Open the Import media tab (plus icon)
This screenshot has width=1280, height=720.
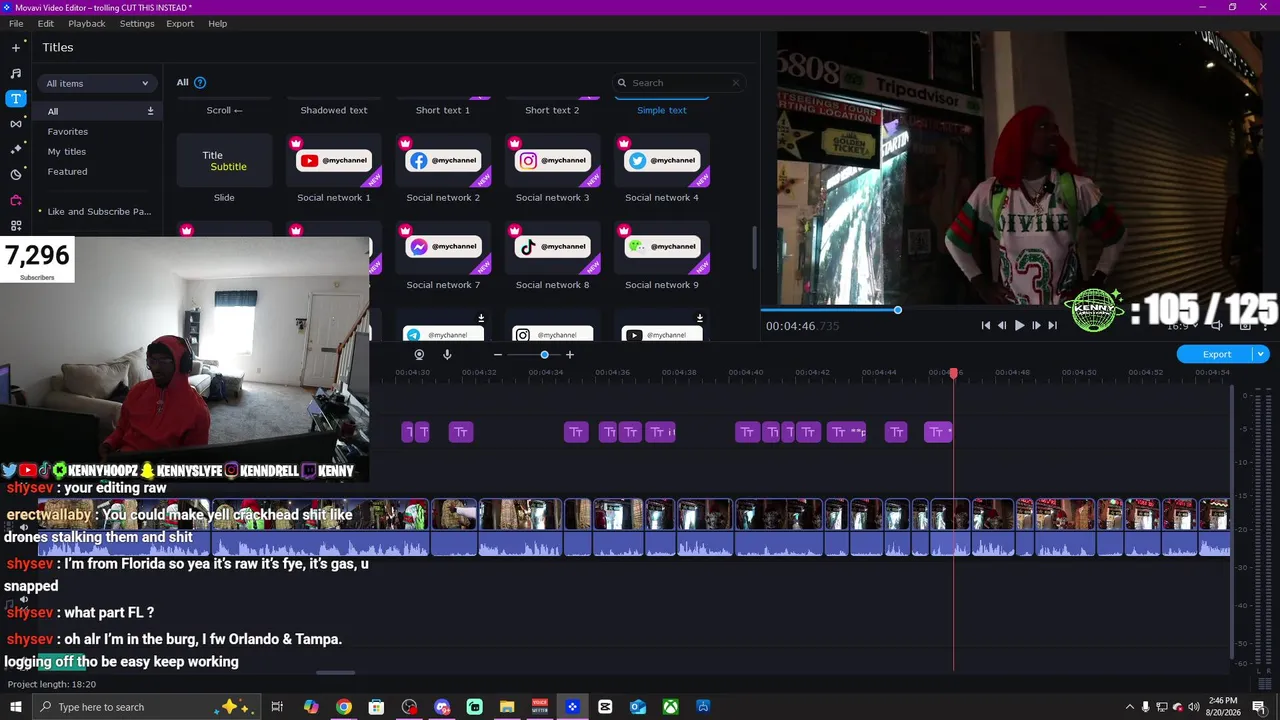[x=16, y=47]
